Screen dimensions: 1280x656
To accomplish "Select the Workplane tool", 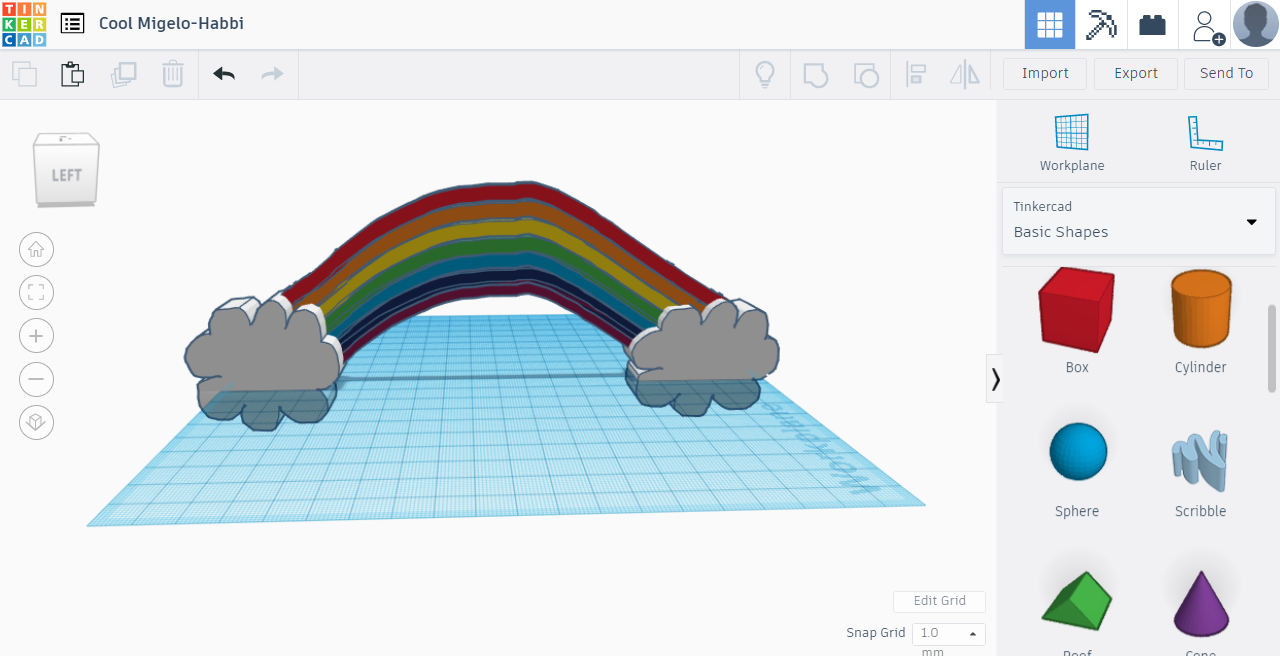I will 1071,140.
